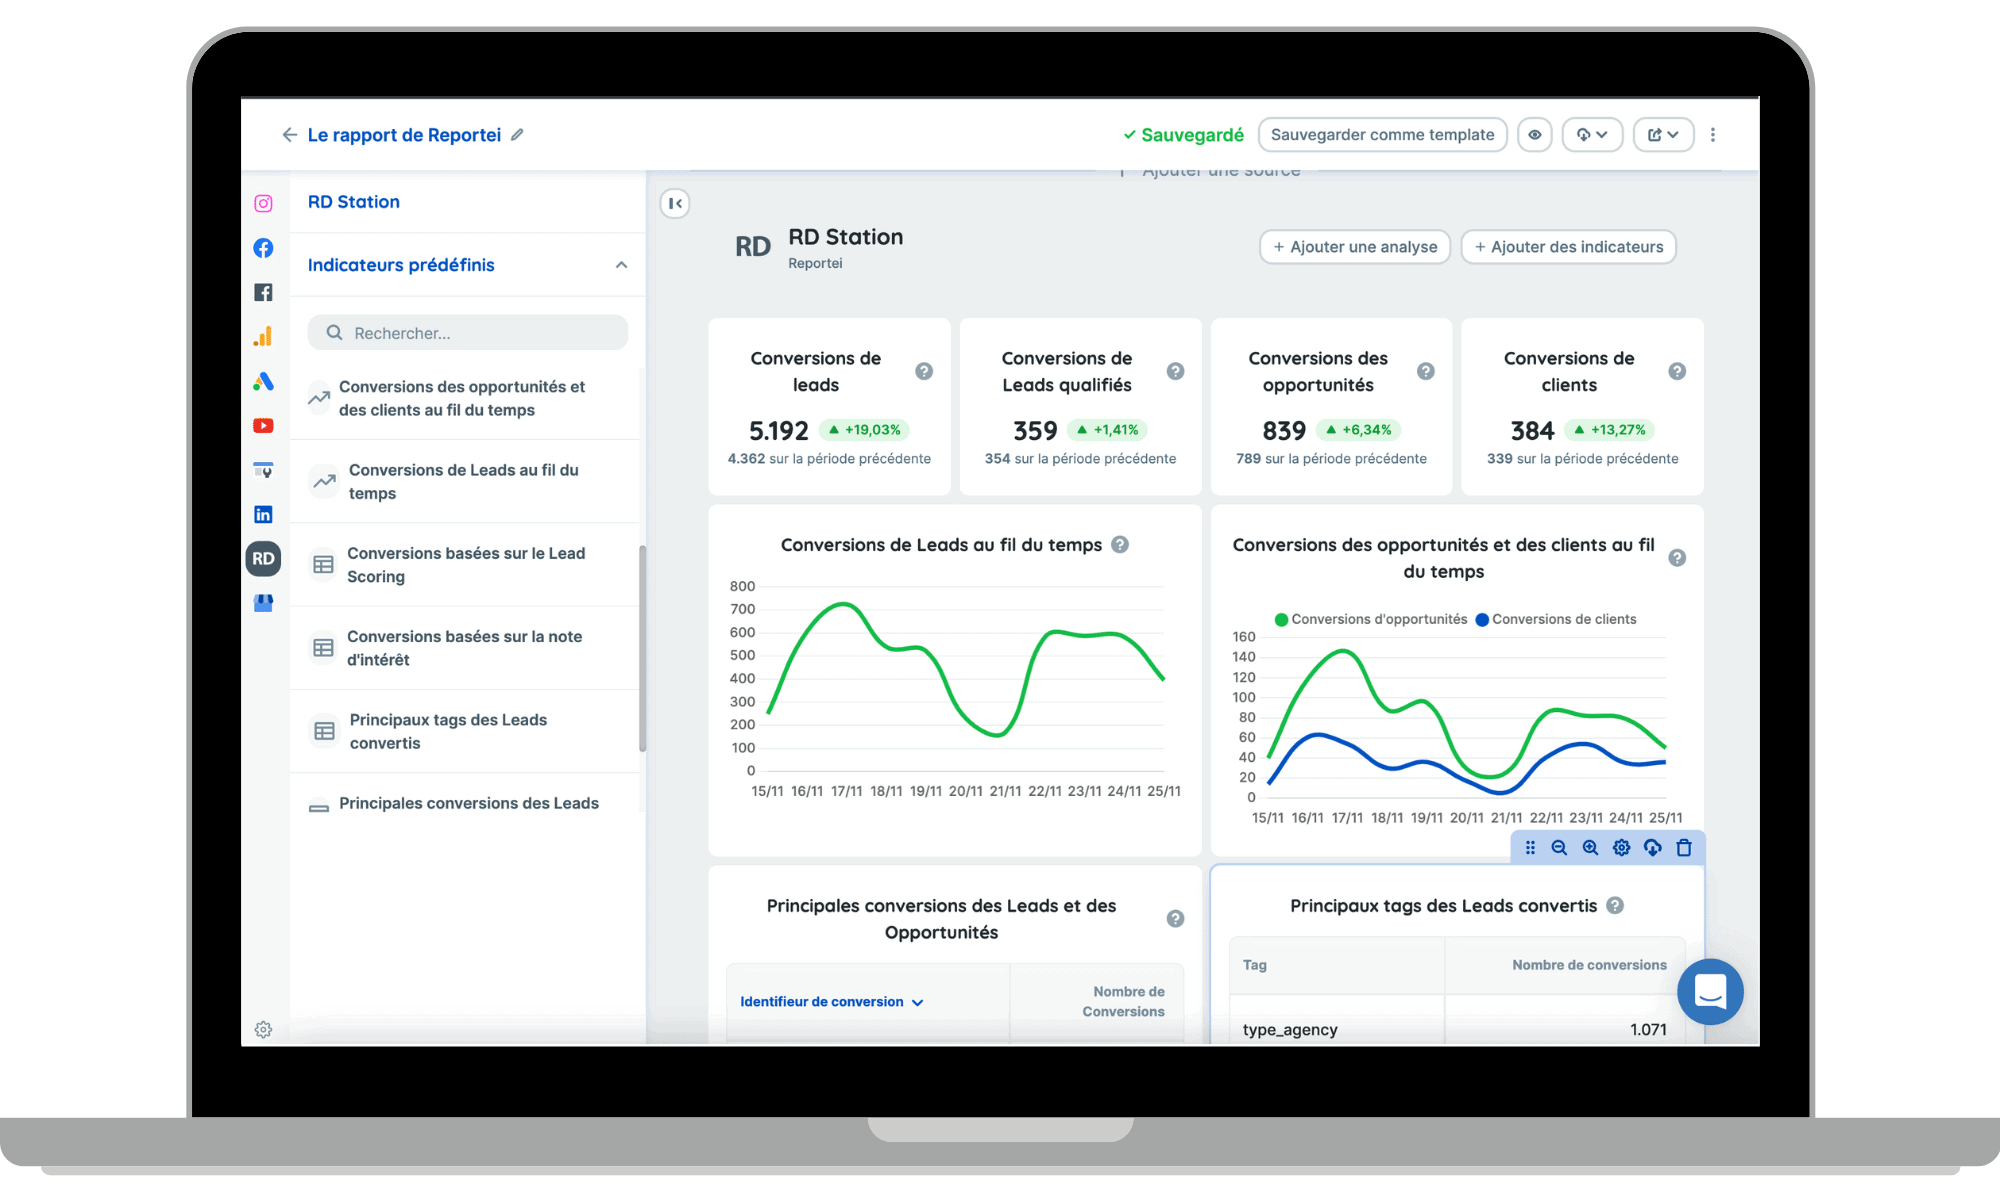Image resolution: width=2000 pixels, height=1200 pixels.
Task: Open the LinkedIn source icon
Action: click(x=263, y=514)
